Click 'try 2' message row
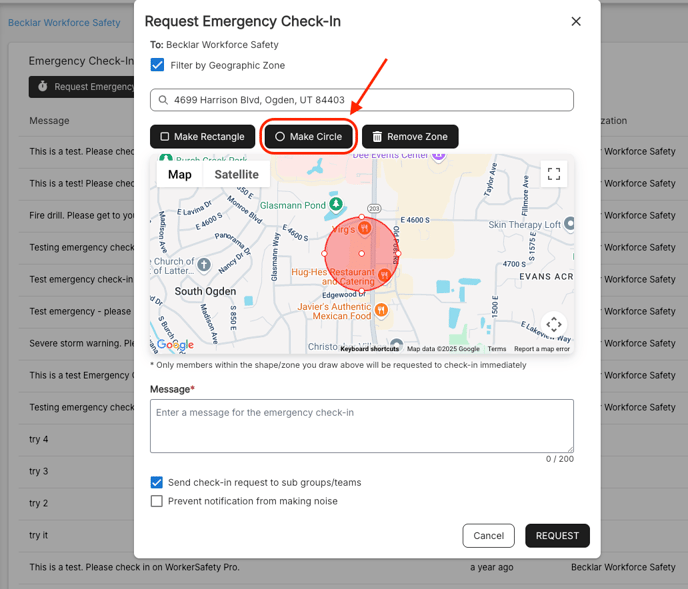This screenshot has width=688, height=589. coord(76,503)
